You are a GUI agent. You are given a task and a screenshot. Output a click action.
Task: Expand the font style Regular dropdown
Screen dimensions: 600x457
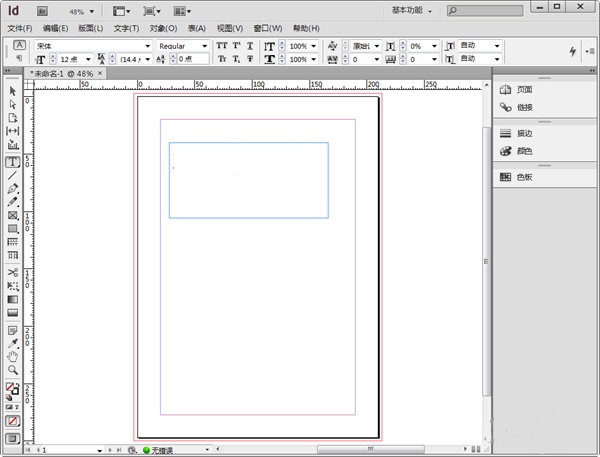[206, 46]
